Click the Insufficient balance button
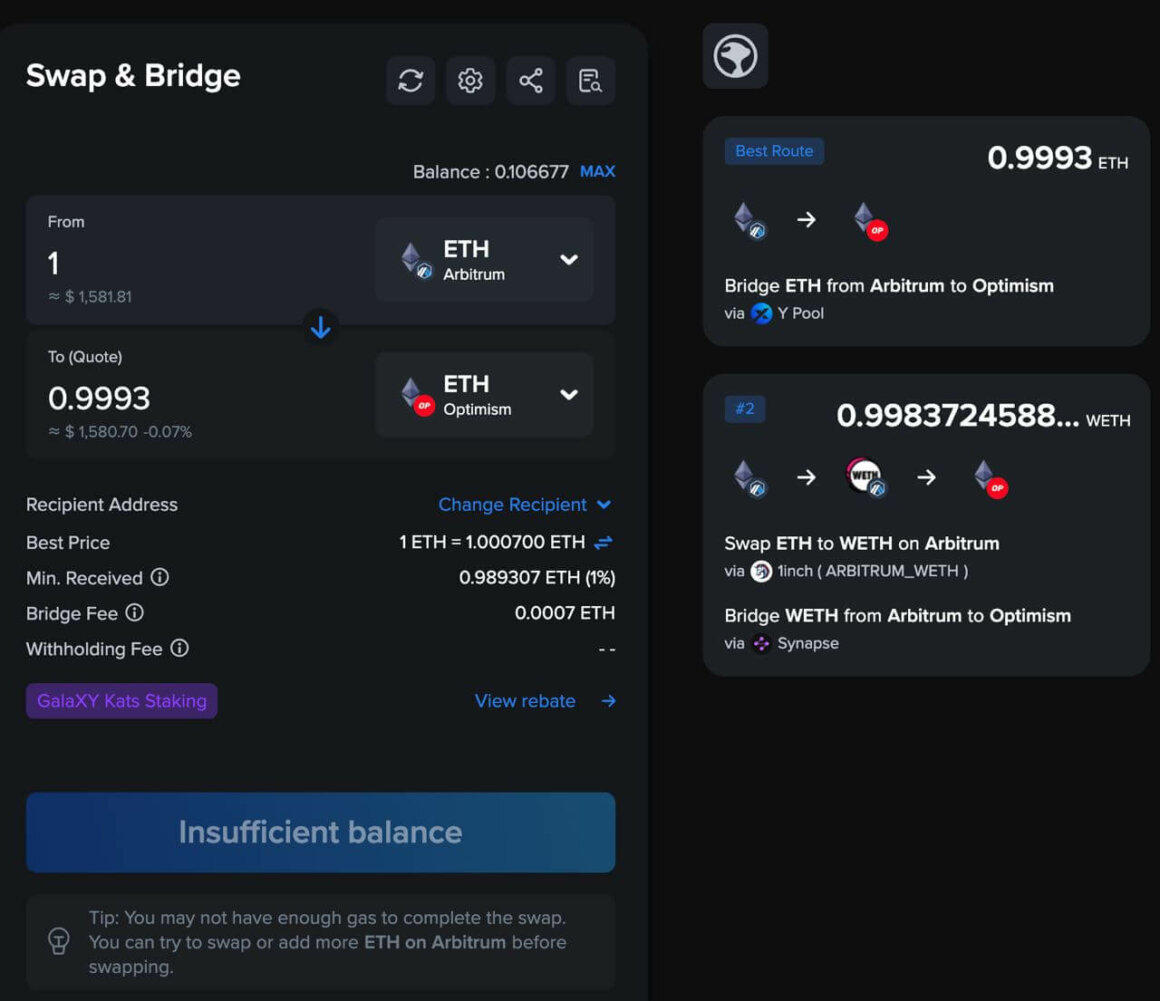Viewport: 1160px width, 1001px height. coord(320,832)
